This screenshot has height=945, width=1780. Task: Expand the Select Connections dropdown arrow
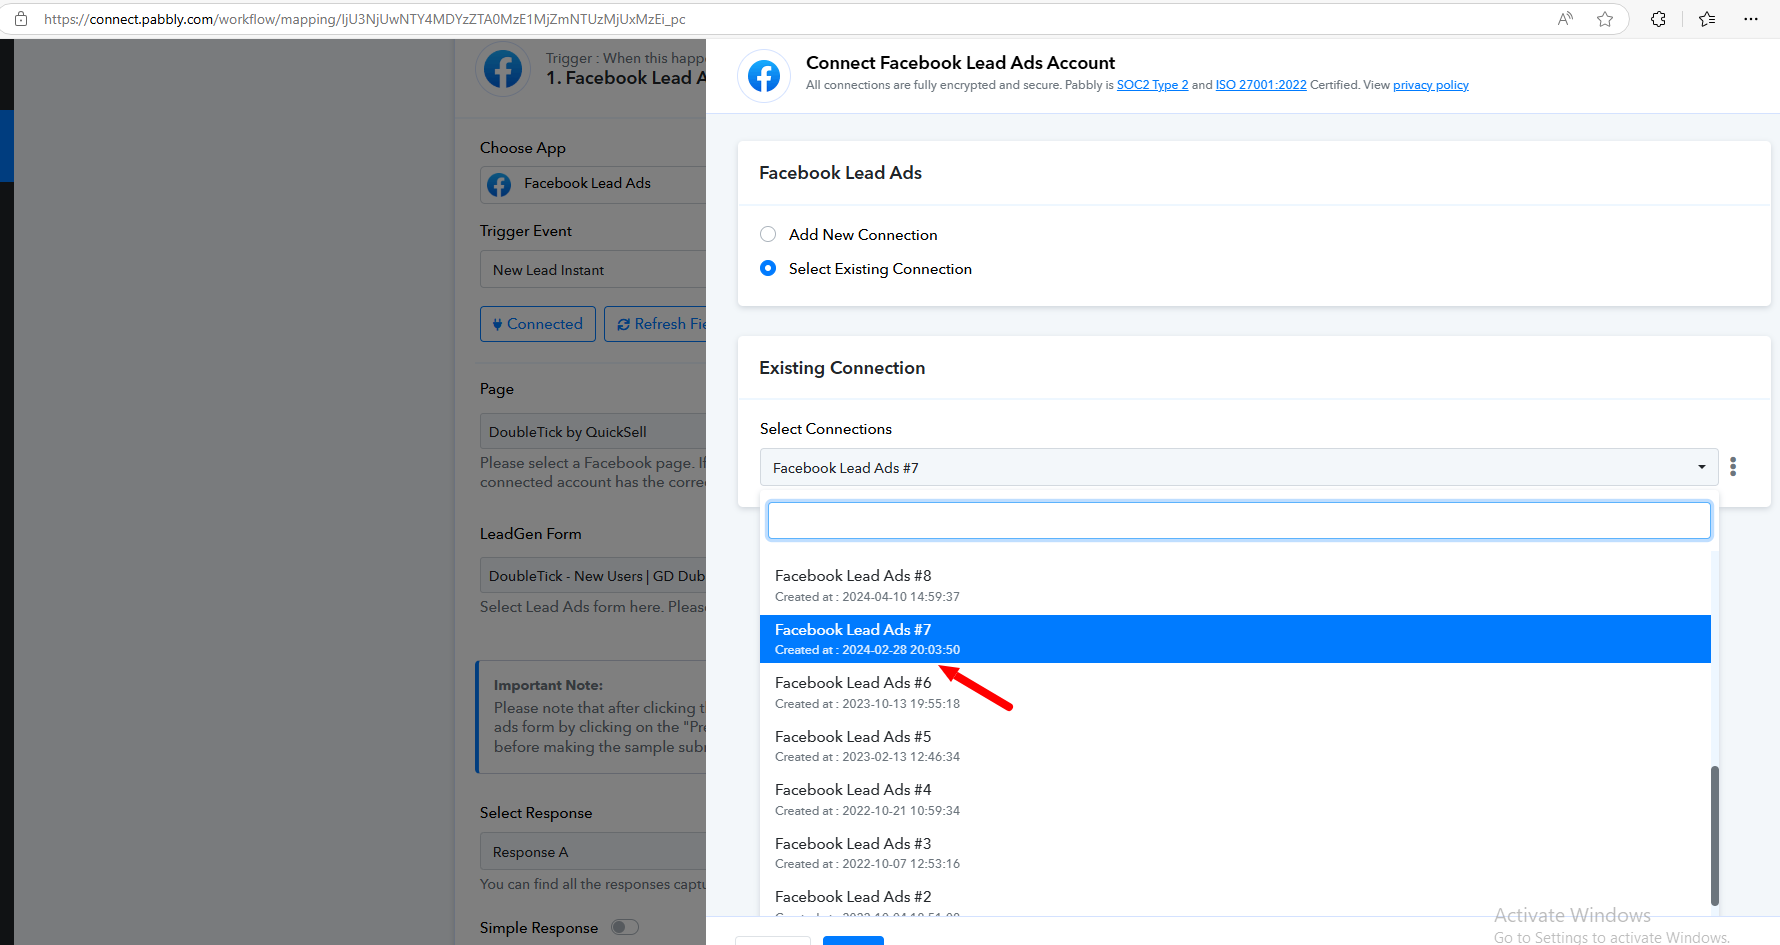(x=1702, y=467)
